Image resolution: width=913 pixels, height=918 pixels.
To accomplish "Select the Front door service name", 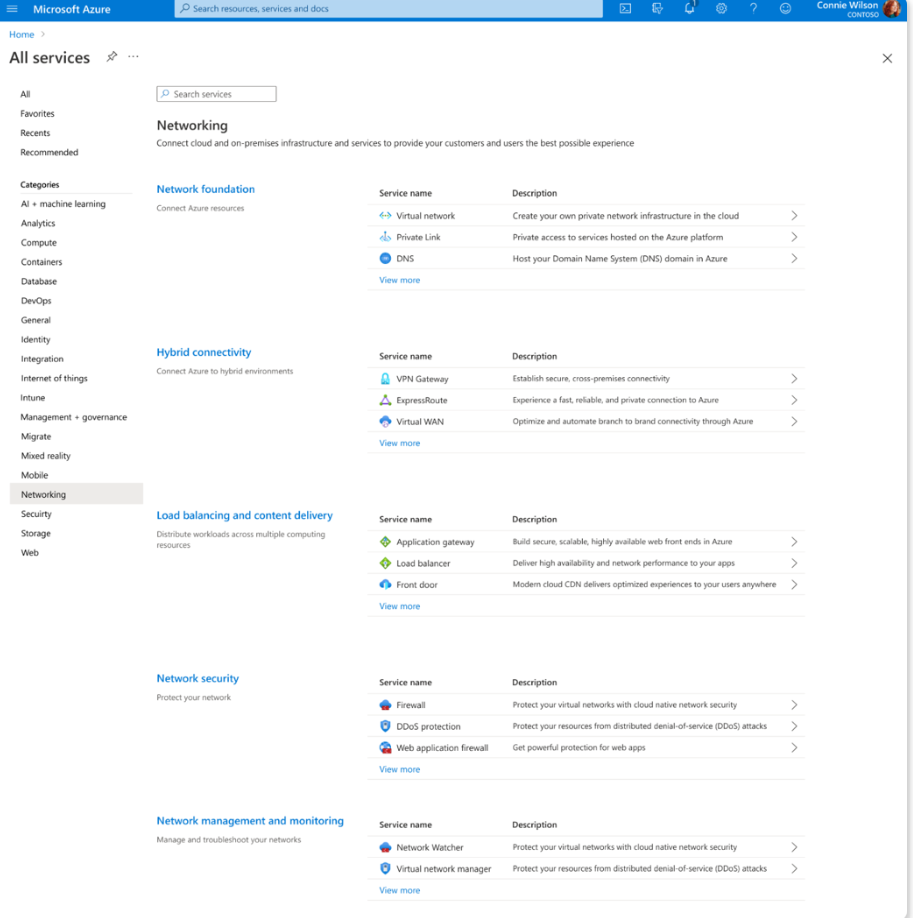I will click(x=417, y=584).
